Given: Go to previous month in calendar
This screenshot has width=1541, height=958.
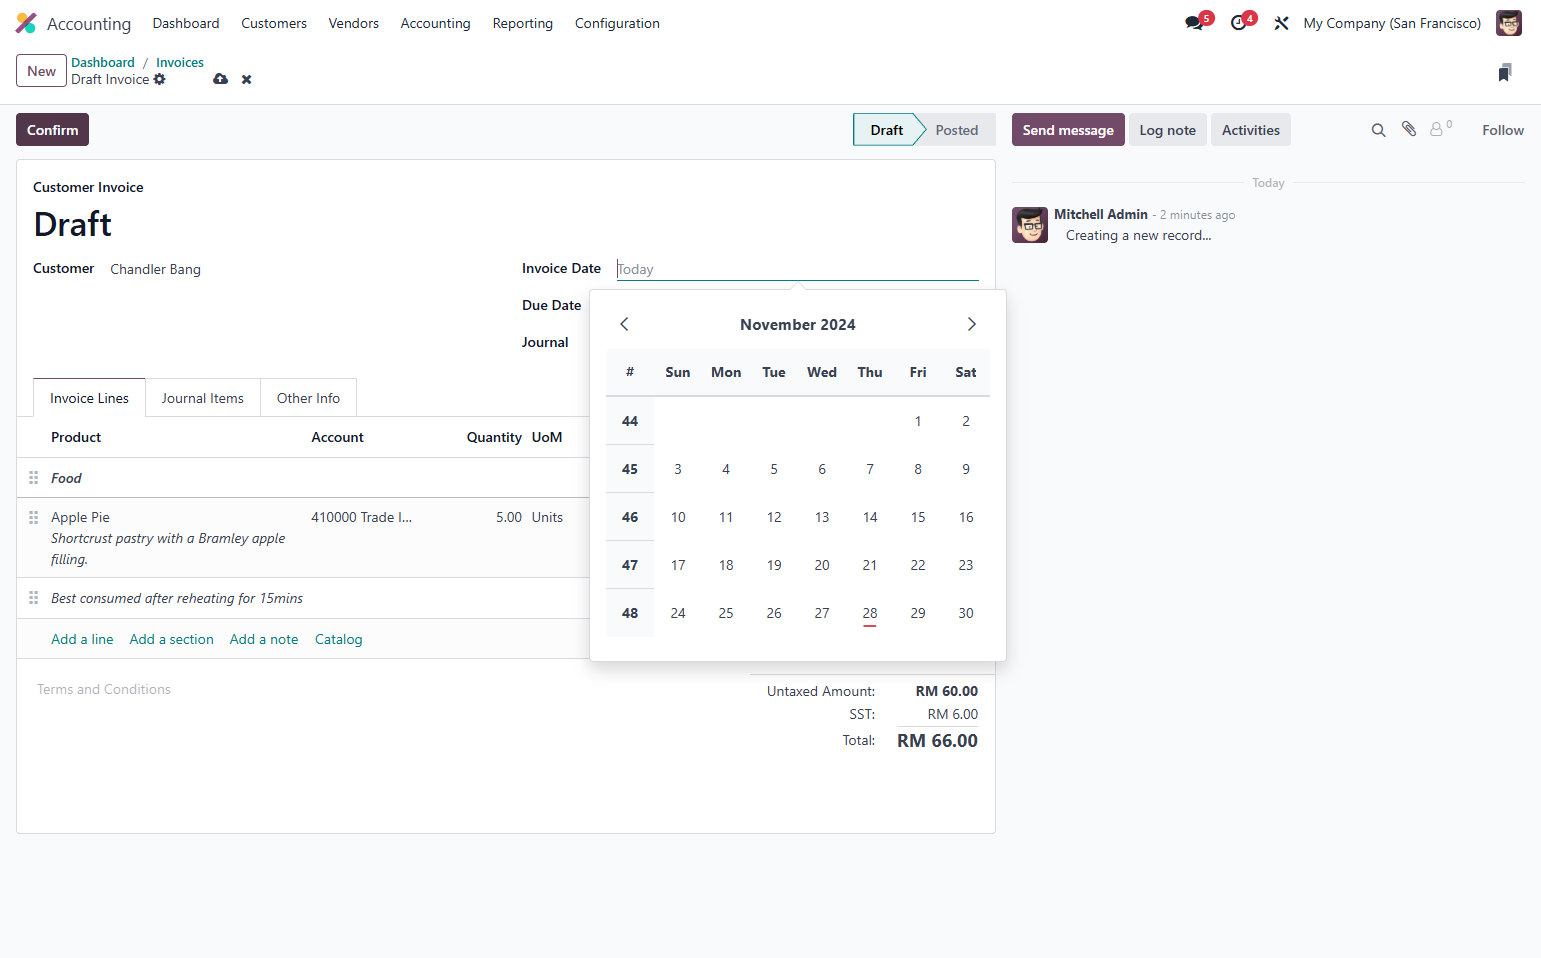Looking at the screenshot, I should click(x=624, y=324).
